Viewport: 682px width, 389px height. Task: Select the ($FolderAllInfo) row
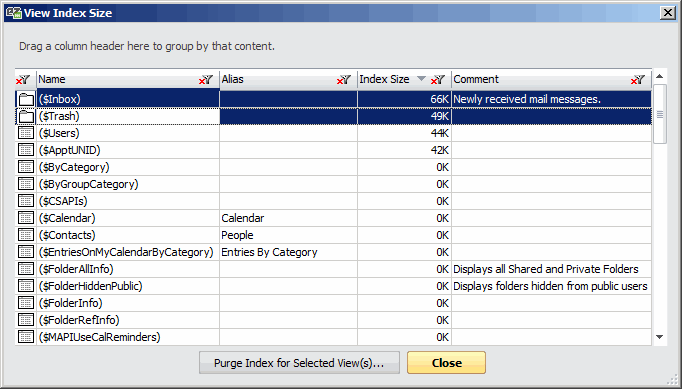[334, 269]
